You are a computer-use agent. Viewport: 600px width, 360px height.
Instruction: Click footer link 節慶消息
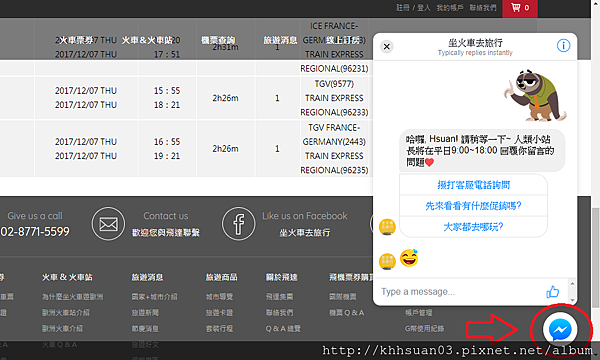145,329
